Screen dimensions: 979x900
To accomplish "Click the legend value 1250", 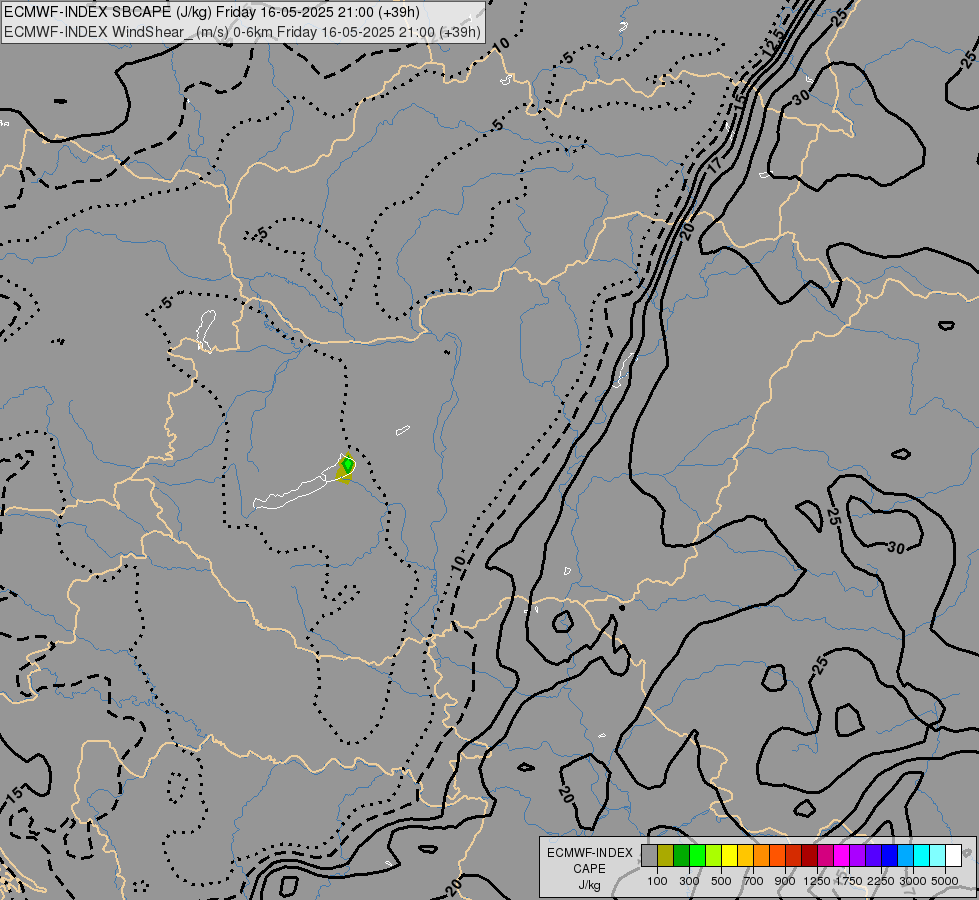I will 817,881.
